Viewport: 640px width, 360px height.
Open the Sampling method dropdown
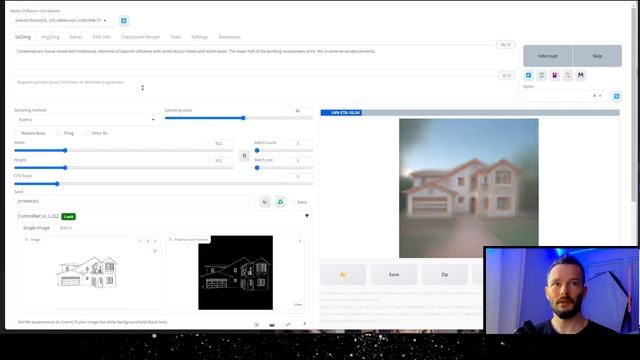coord(87,120)
